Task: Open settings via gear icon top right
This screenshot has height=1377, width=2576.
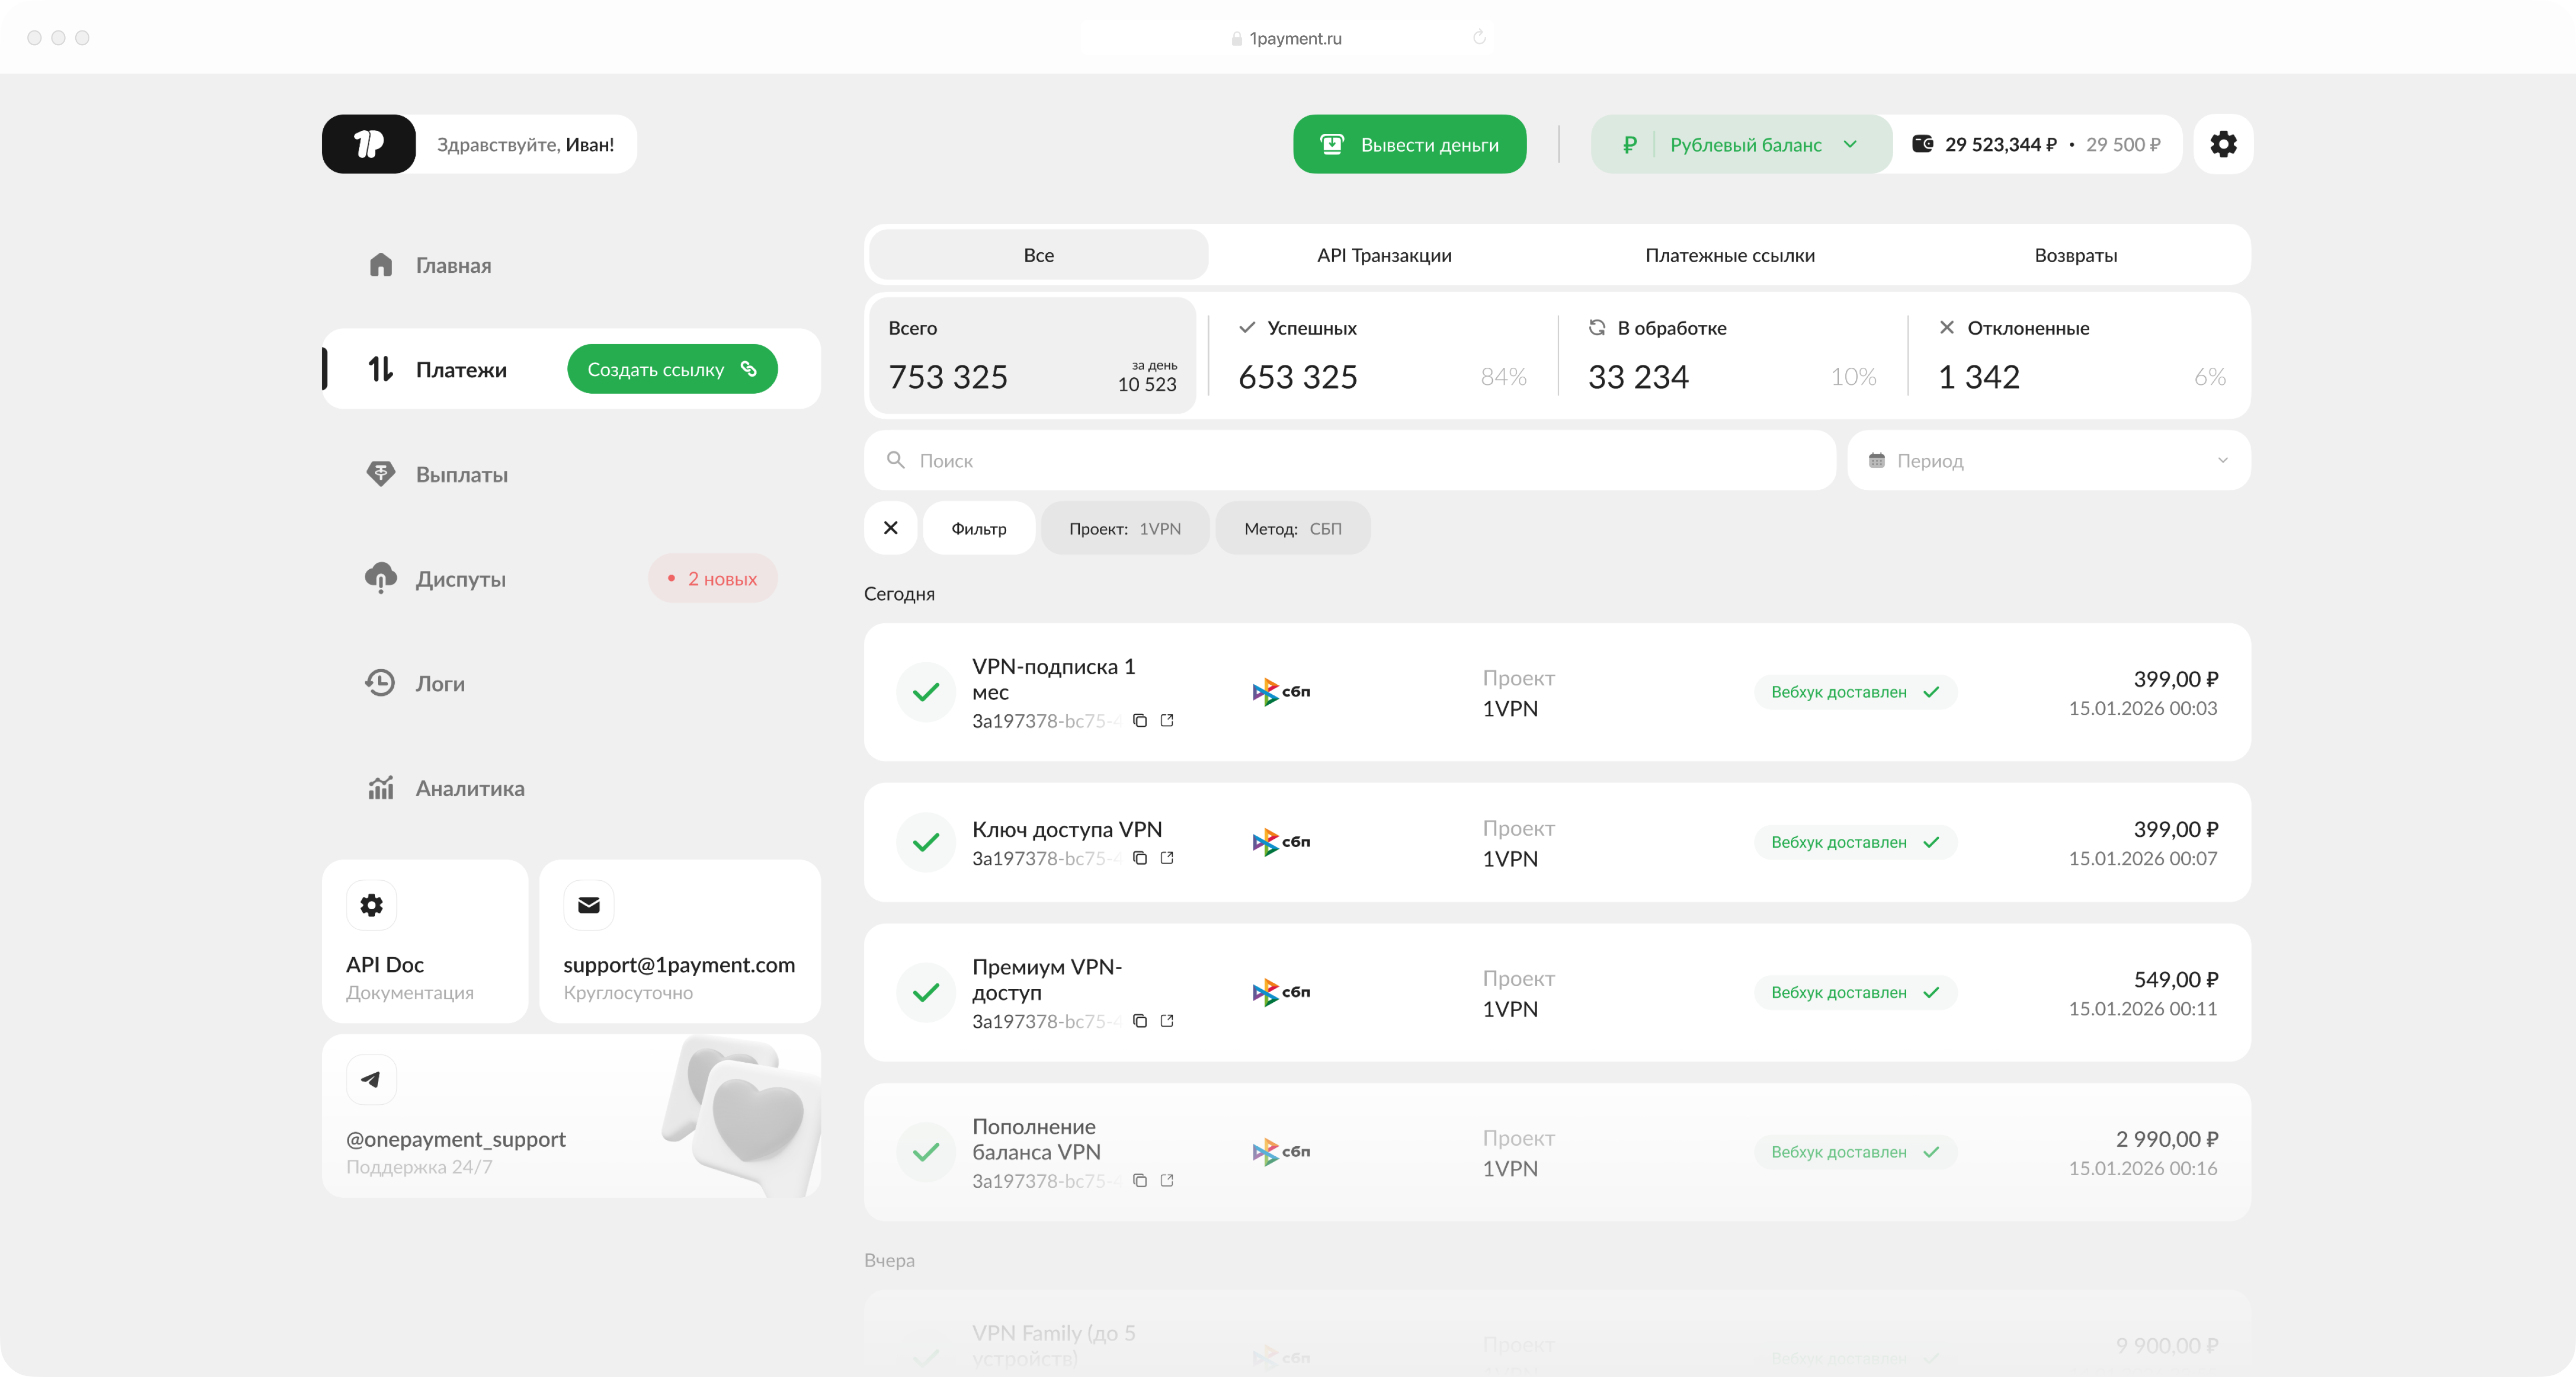Action: pos(2224,144)
